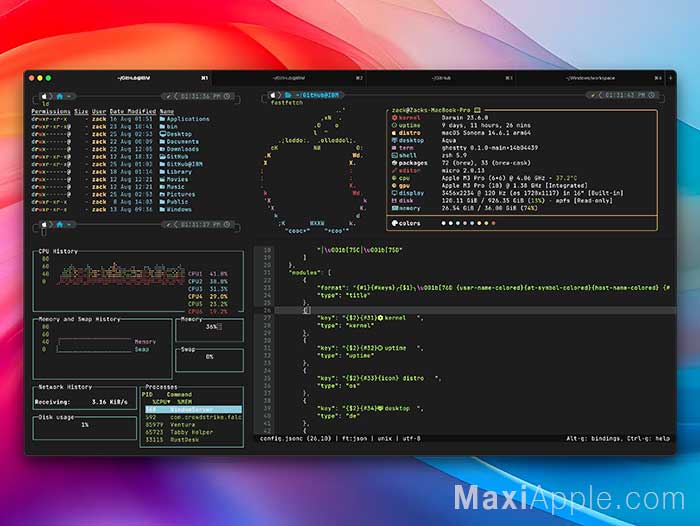Click the blue home icon in first prompt
The height and width of the screenshot is (526, 700).
coord(59,96)
